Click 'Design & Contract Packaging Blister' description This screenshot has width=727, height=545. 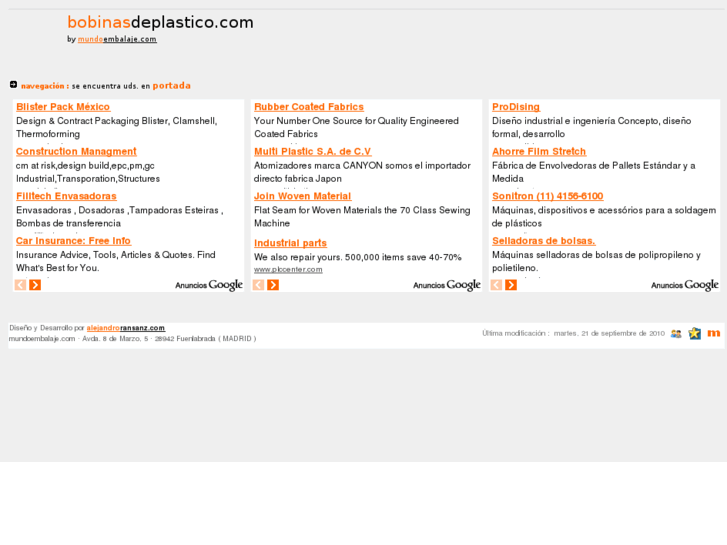(116, 127)
